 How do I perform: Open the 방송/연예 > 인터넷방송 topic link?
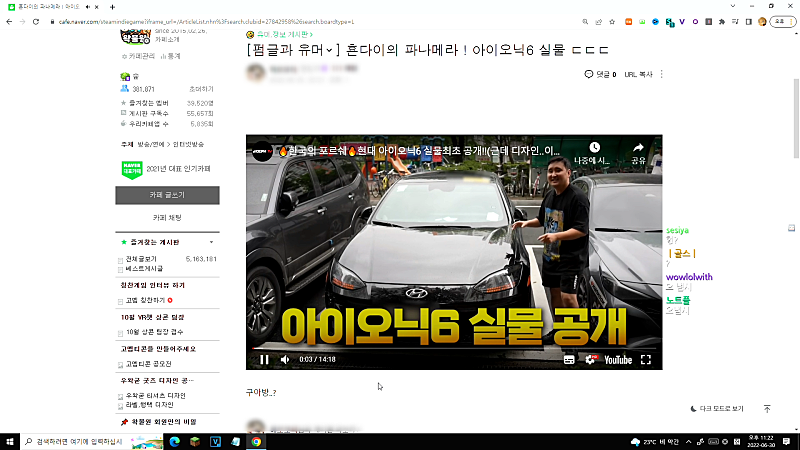tap(170, 144)
